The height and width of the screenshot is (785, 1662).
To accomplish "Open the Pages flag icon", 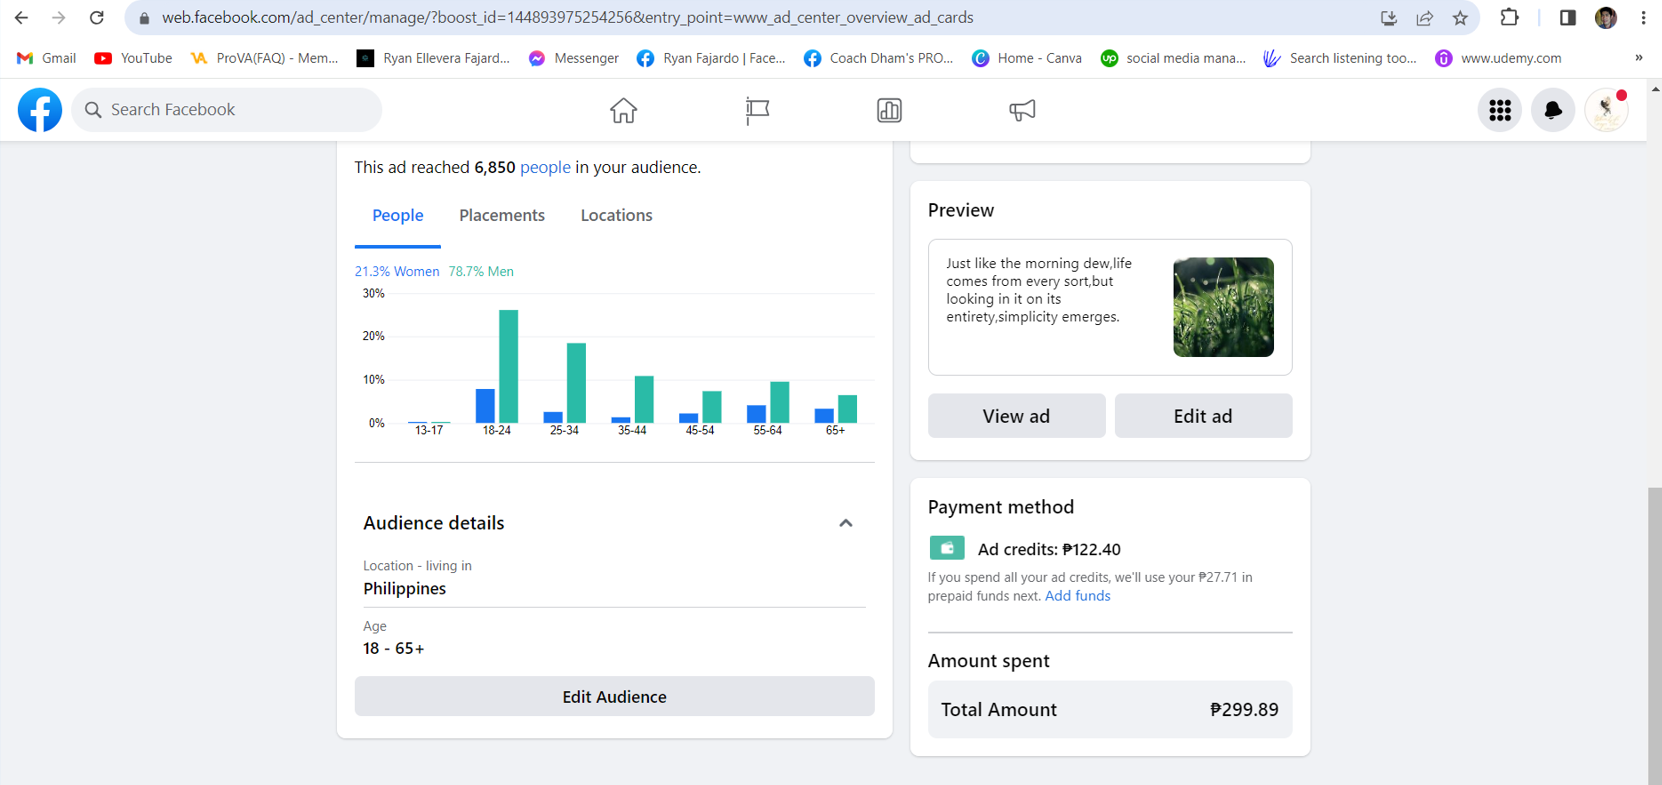I will click(757, 110).
